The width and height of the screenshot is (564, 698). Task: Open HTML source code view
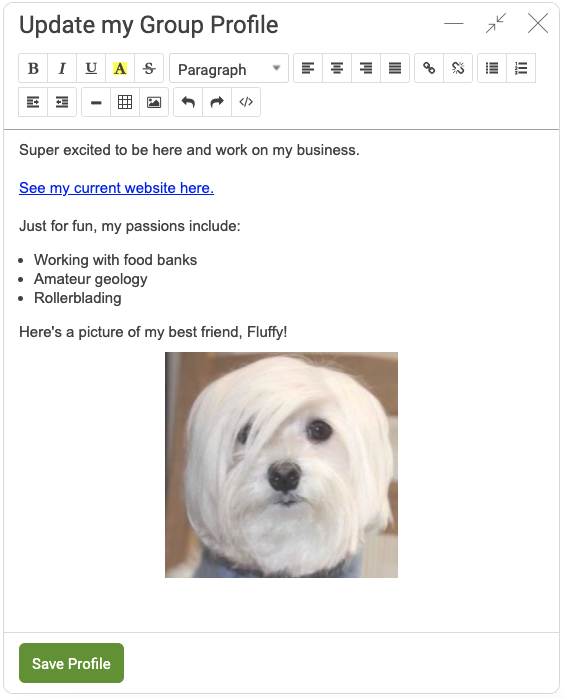click(x=246, y=102)
